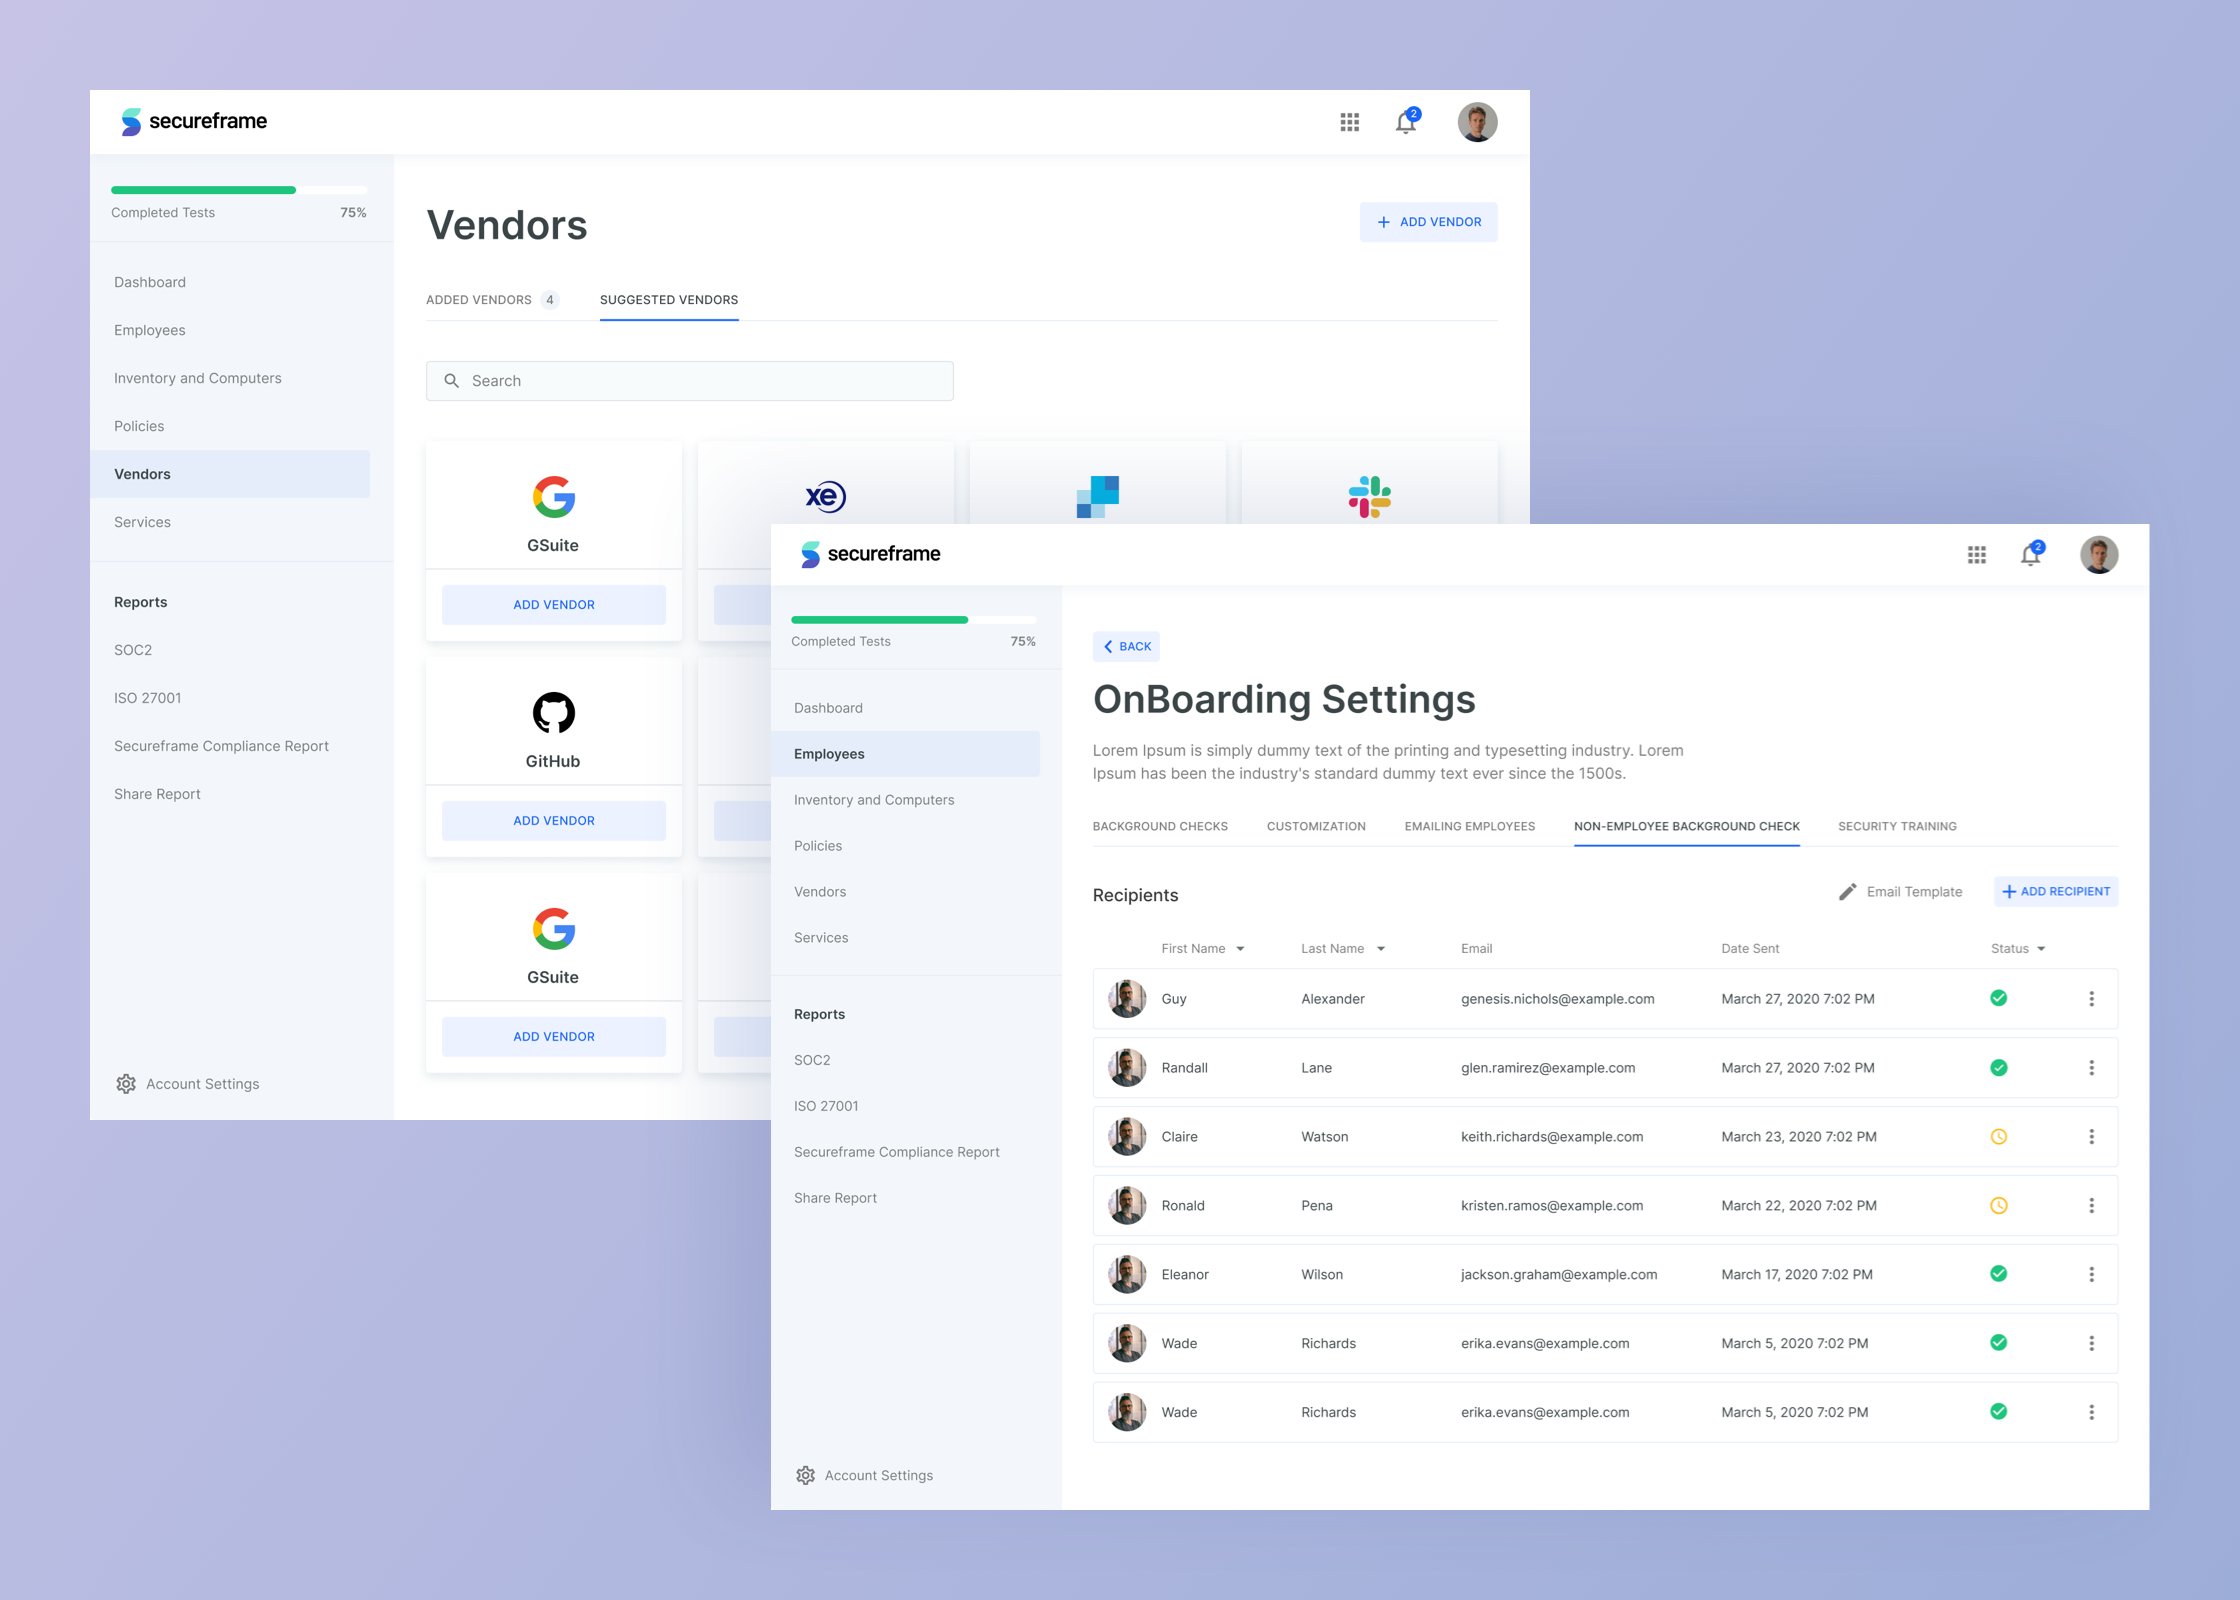Open the kebab menu for Guy Alexander

(2091, 999)
